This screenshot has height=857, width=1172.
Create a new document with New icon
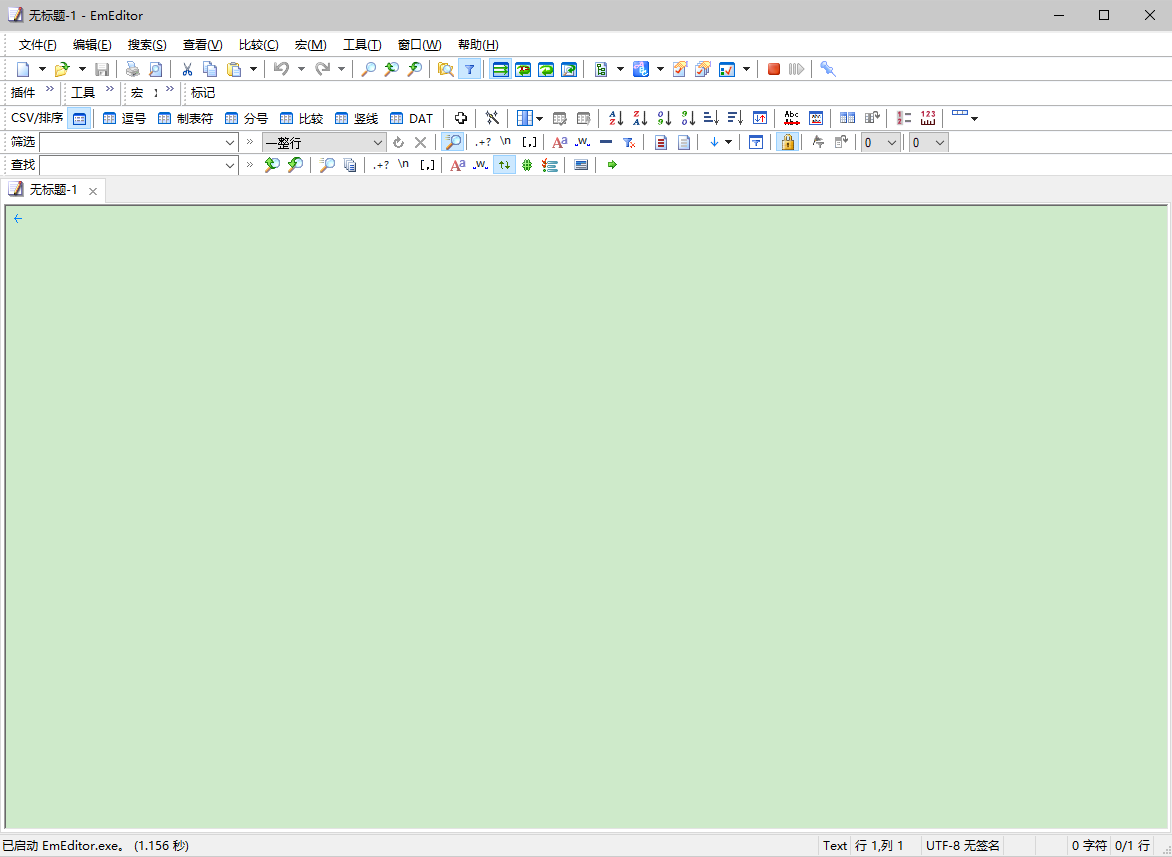pyautogui.click(x=23, y=69)
